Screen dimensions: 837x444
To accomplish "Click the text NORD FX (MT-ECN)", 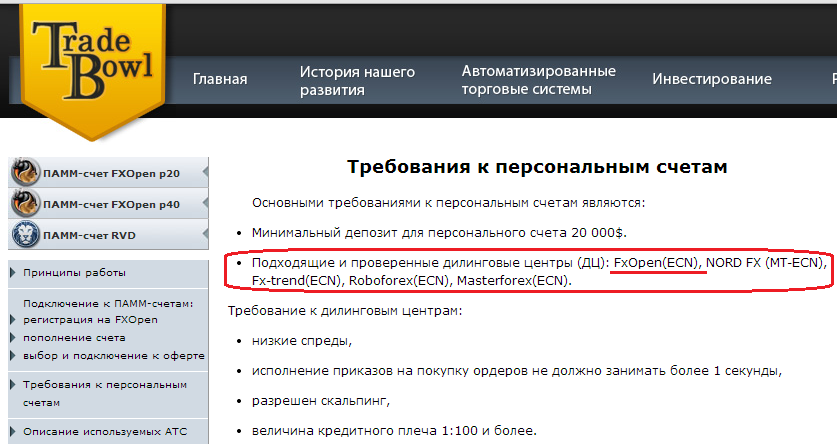I will click(x=765, y=263).
